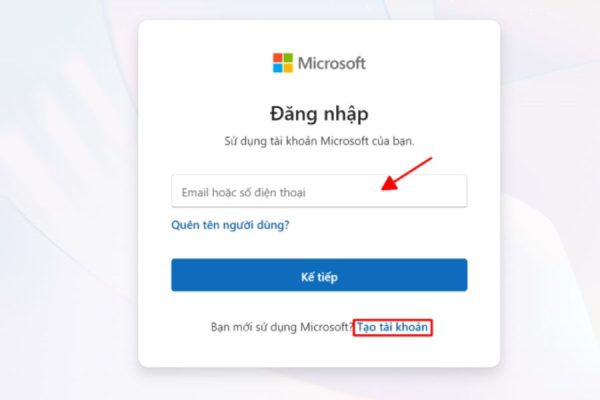This screenshot has height=400, width=600.
Task: Click the blue square of Microsoft logo
Action: click(278, 68)
